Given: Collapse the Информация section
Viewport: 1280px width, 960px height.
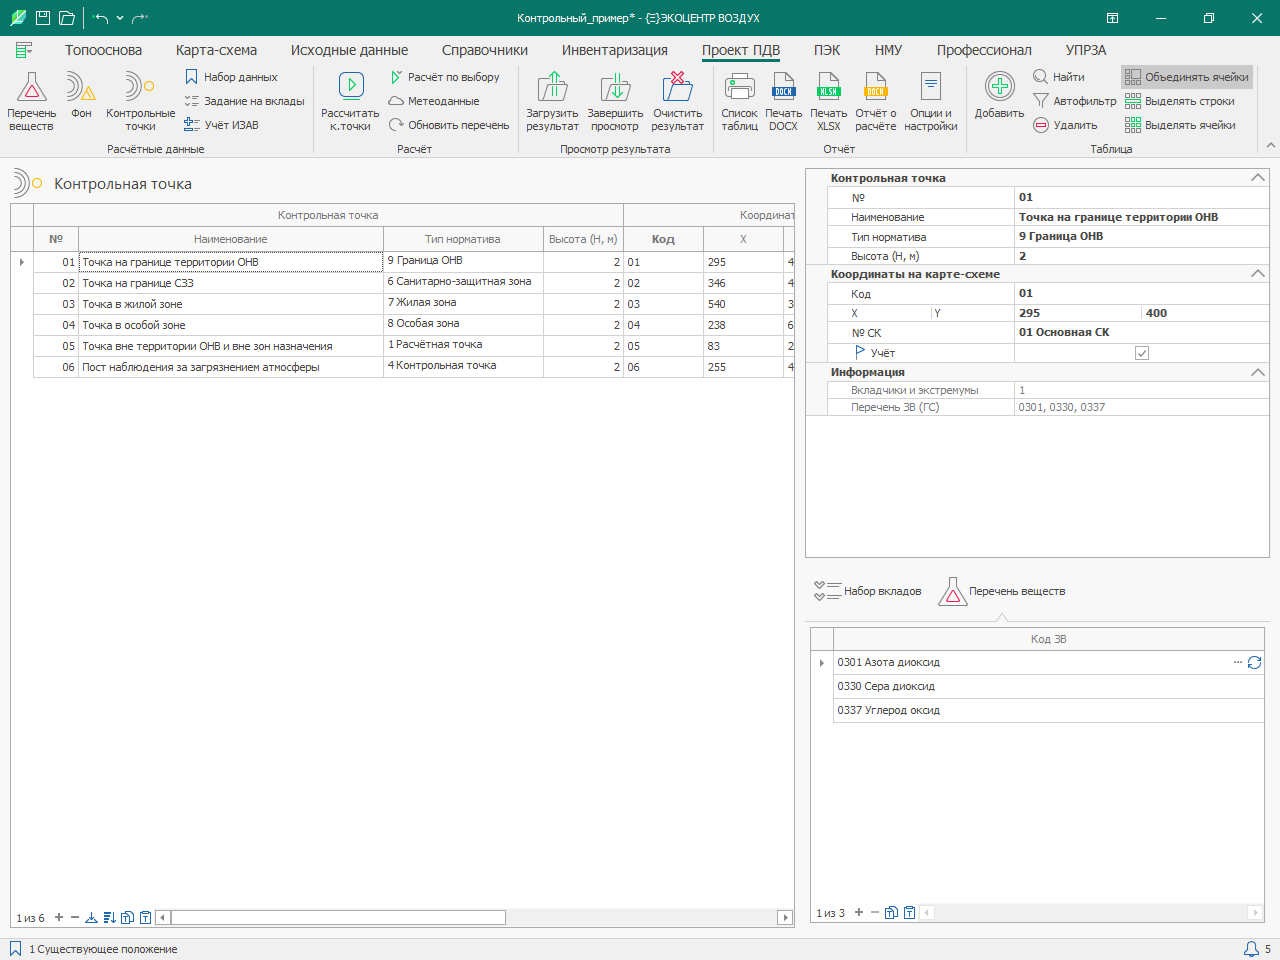Looking at the screenshot, I should point(1258,372).
